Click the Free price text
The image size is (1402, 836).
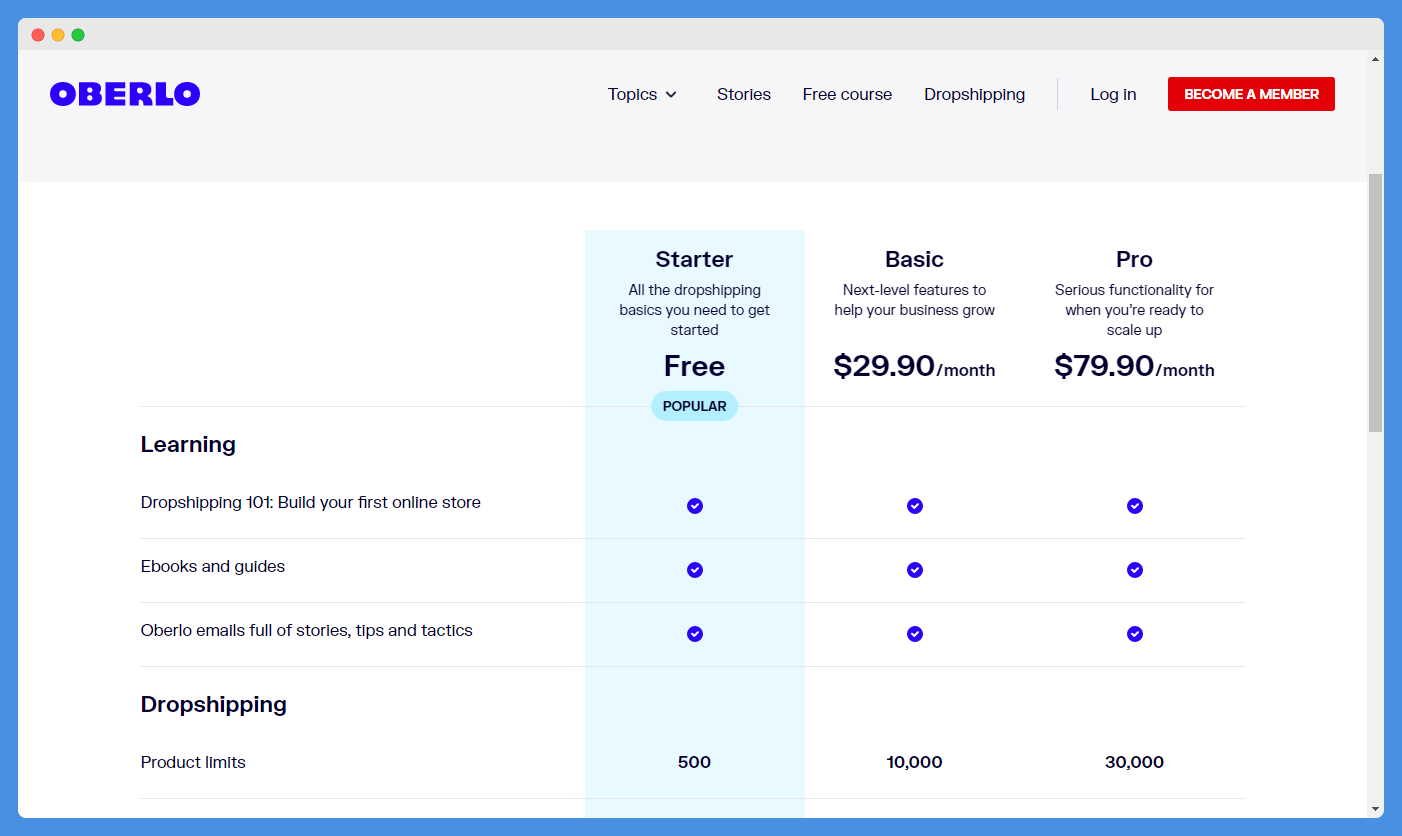click(x=694, y=366)
